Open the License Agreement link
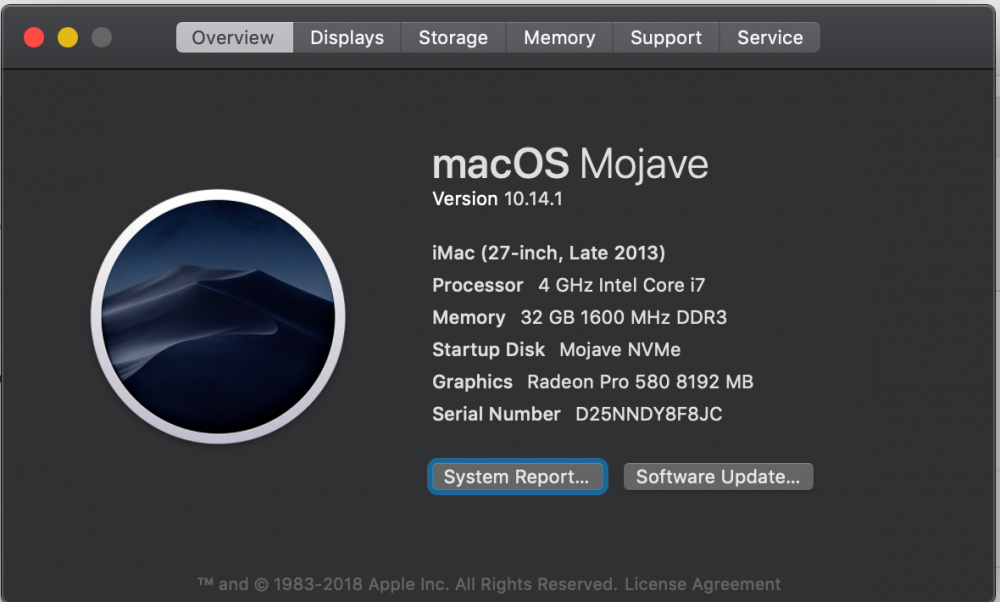The image size is (1000, 602). [x=702, y=584]
